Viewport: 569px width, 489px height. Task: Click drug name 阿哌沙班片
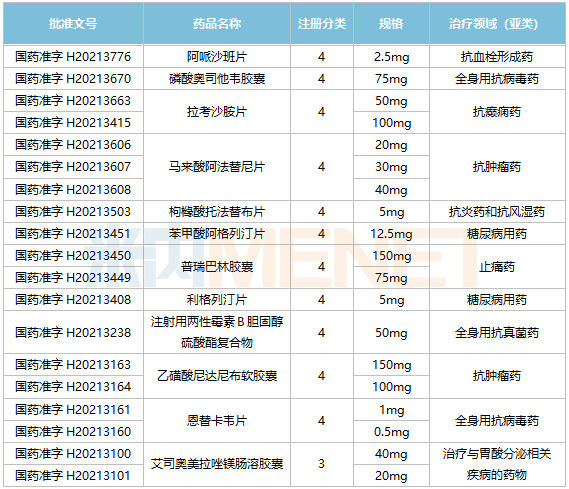click(217, 57)
